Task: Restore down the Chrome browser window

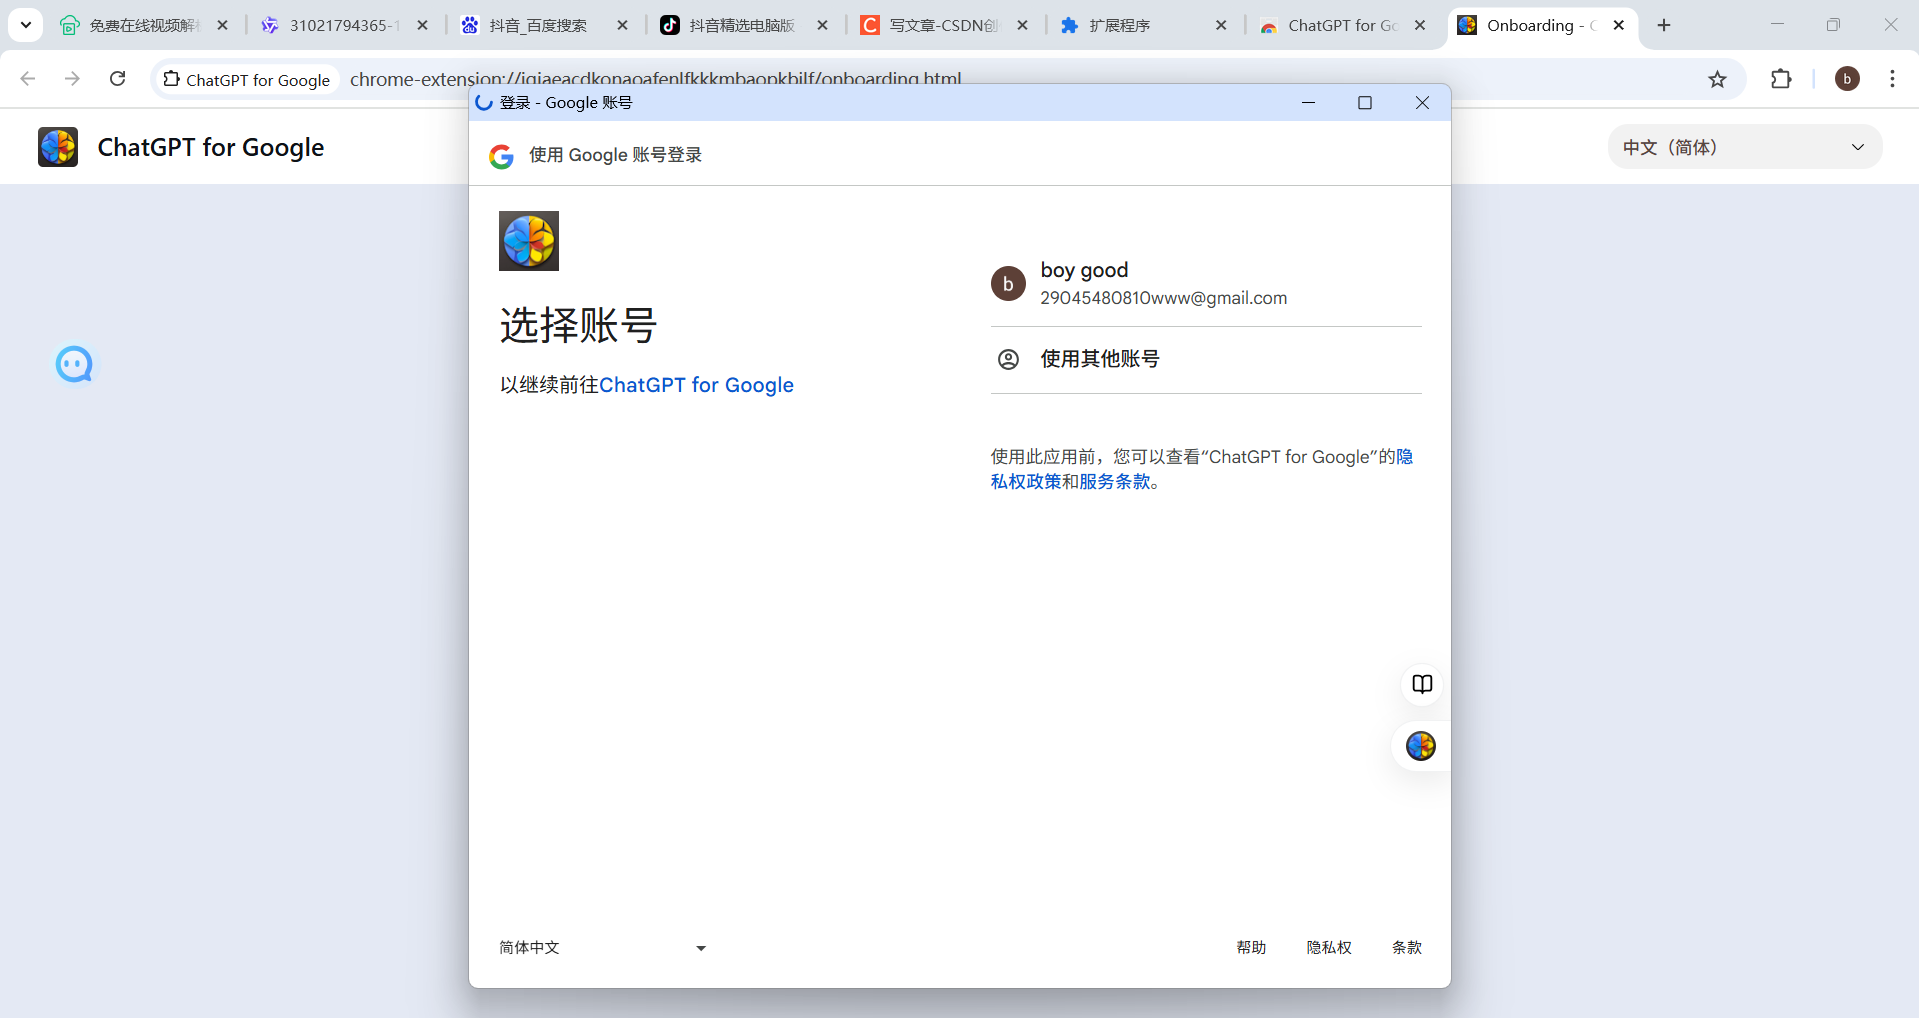Action: point(1833,25)
